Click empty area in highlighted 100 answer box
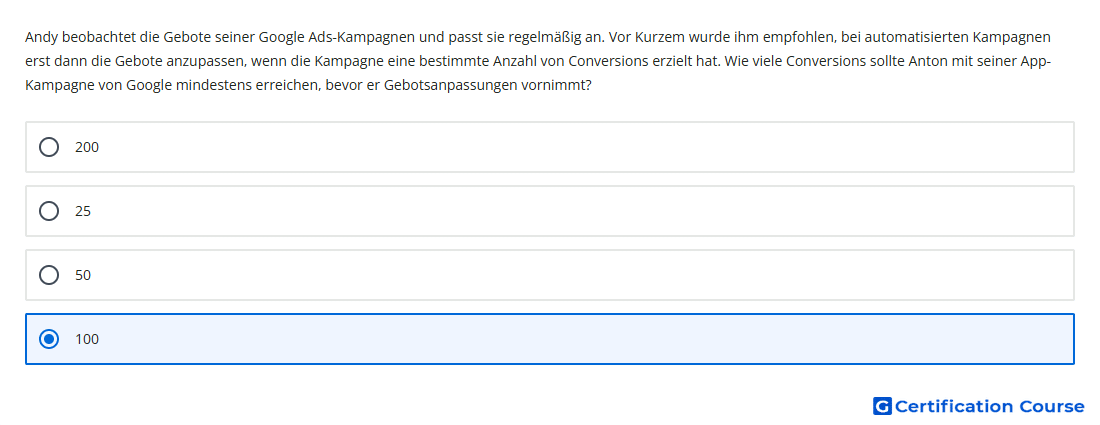 pyautogui.click(x=561, y=339)
